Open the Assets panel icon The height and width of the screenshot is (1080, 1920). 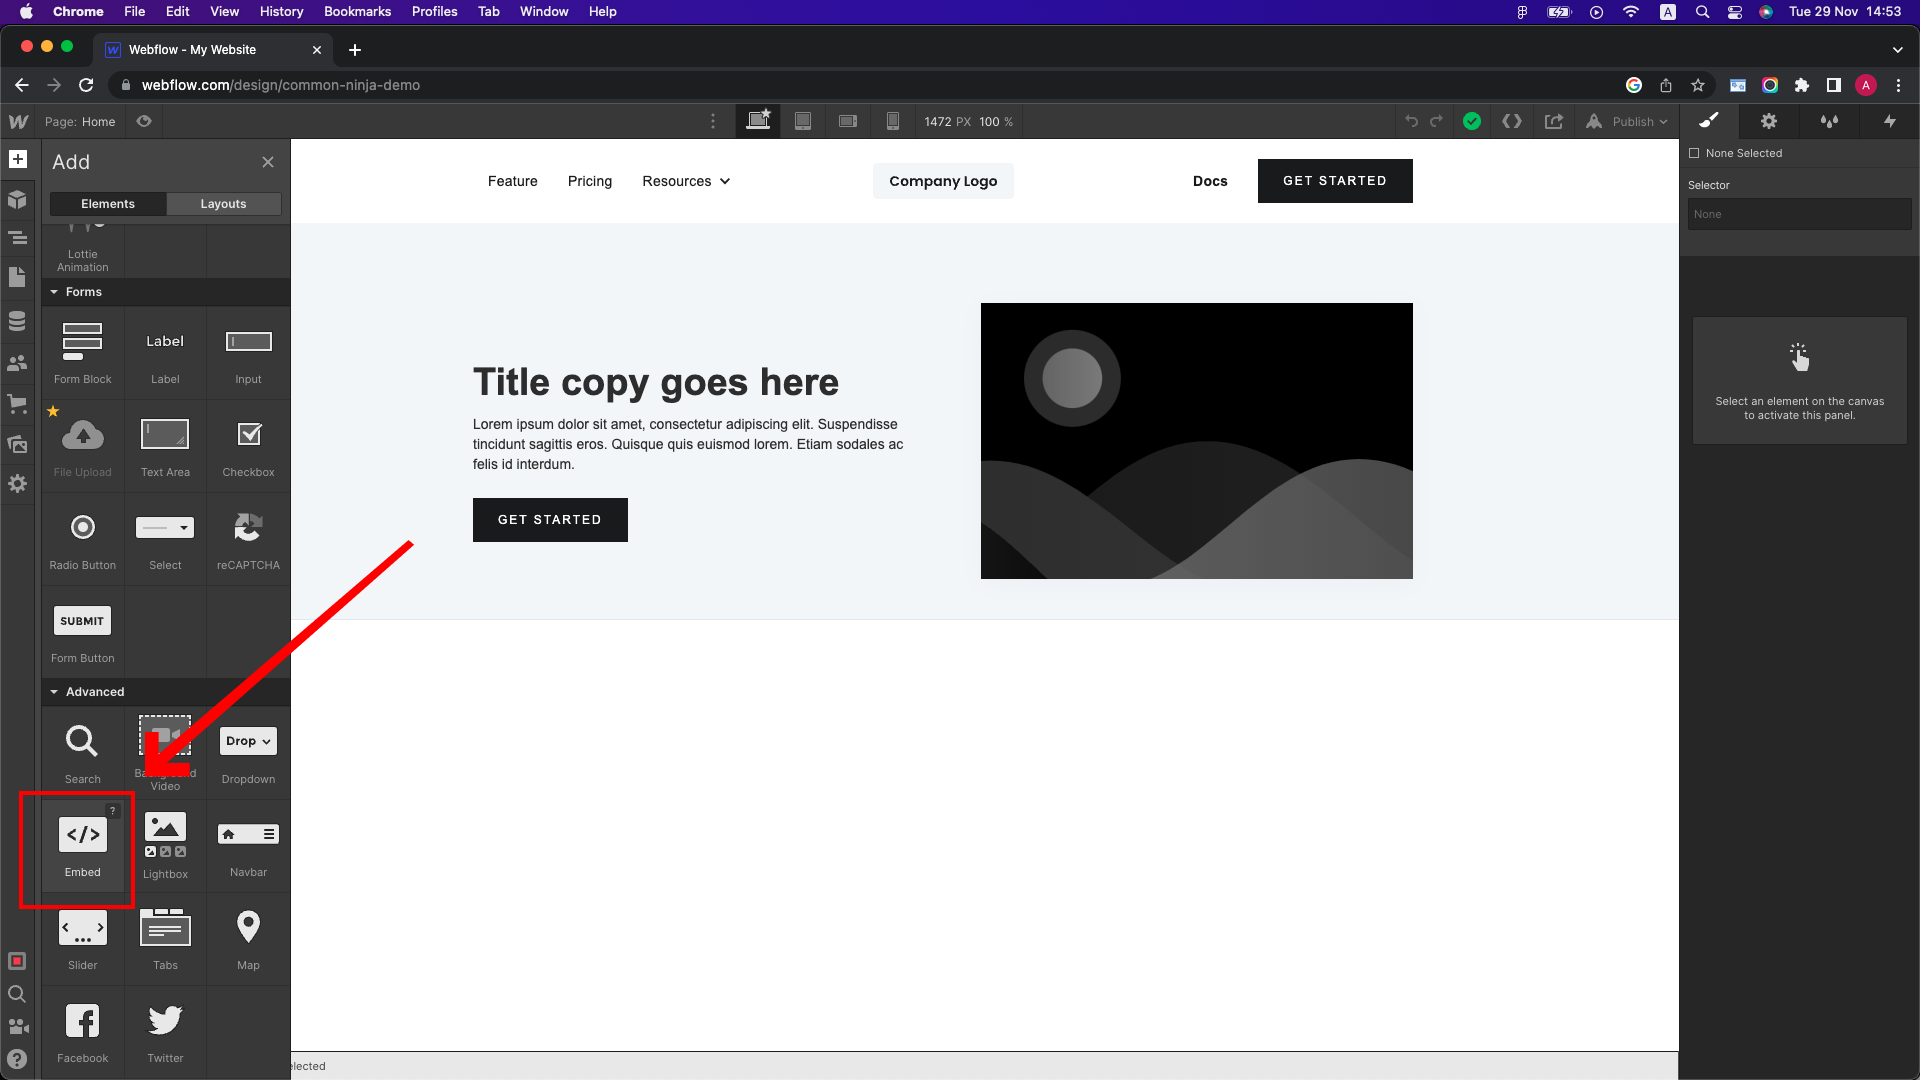point(18,444)
